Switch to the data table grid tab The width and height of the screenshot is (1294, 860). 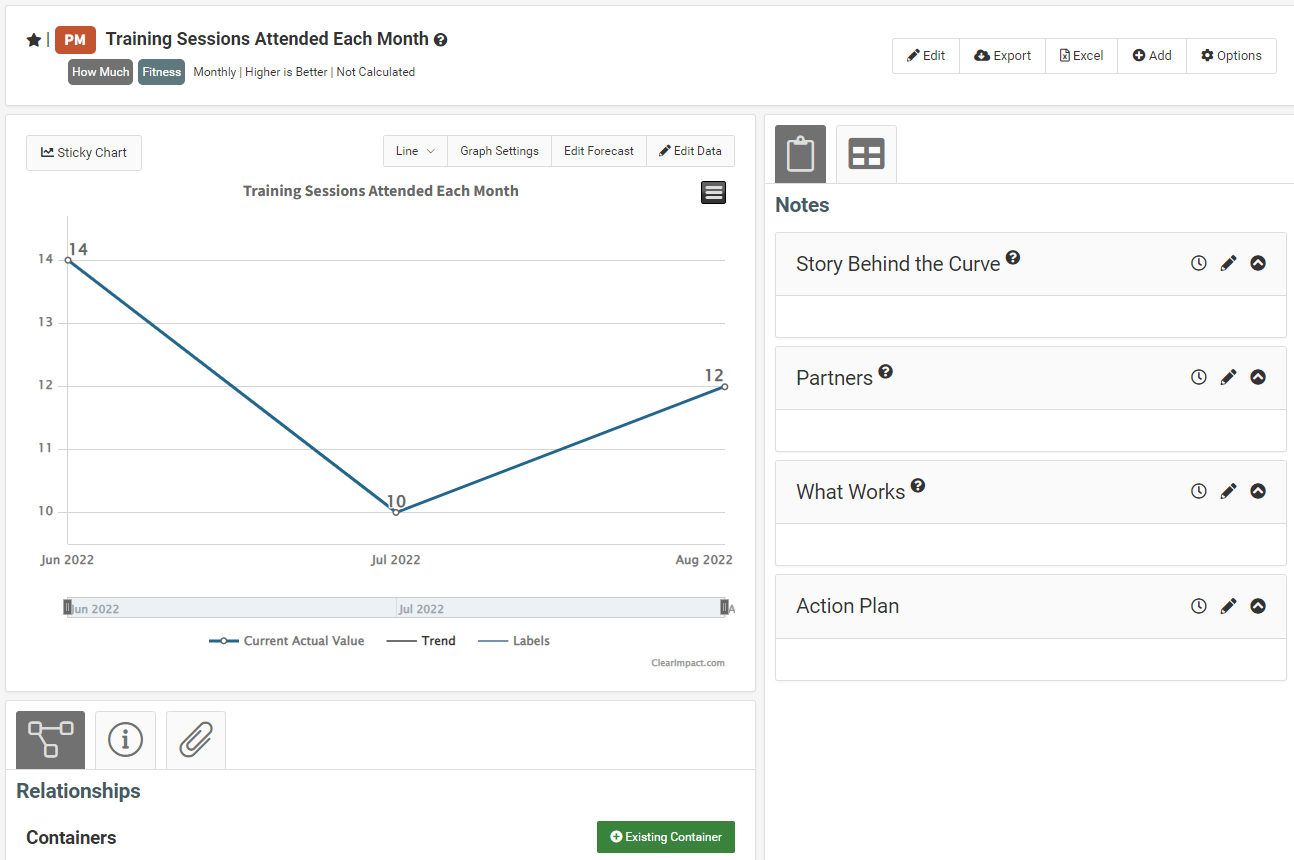tap(866, 154)
